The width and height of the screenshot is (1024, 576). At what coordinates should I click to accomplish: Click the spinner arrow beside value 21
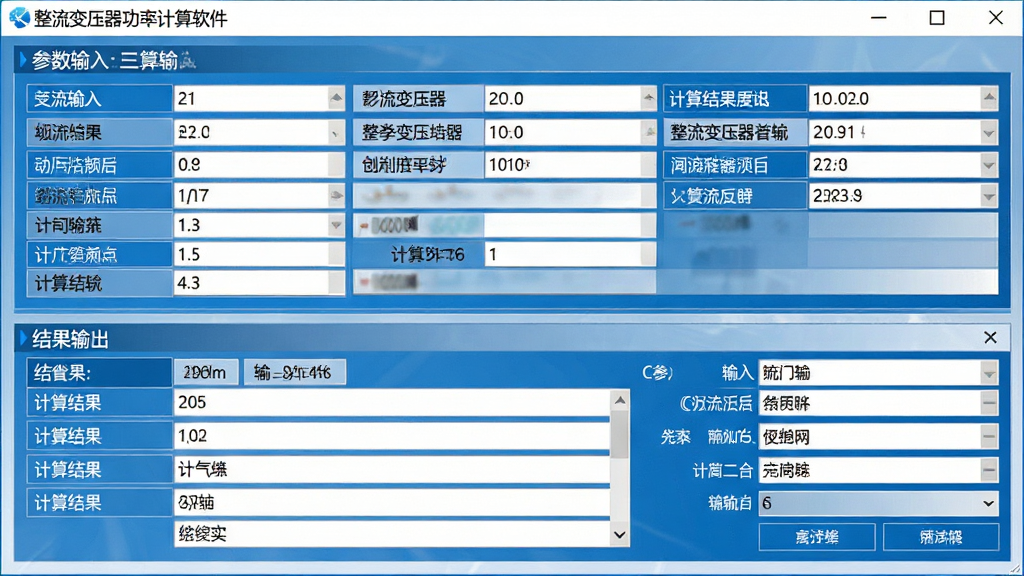[336, 99]
